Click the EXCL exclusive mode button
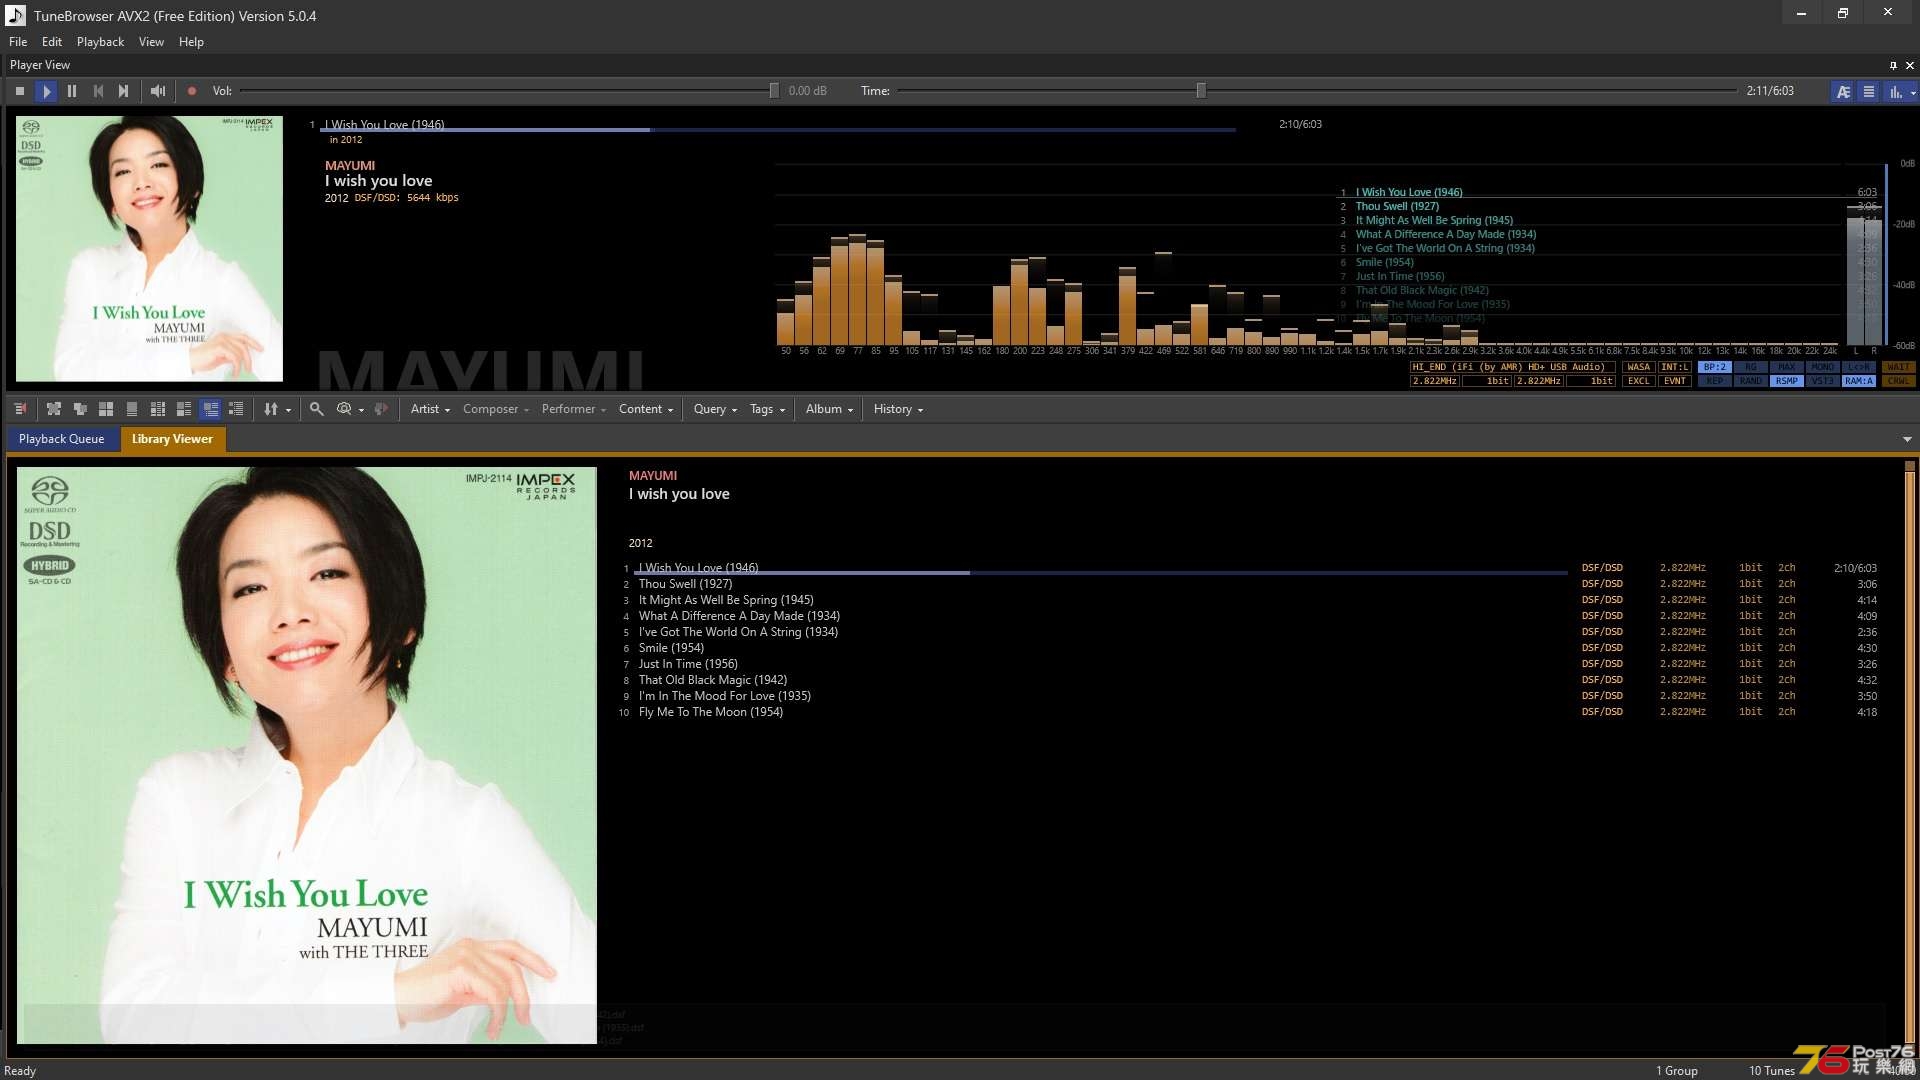The image size is (1920, 1080). point(1638,381)
